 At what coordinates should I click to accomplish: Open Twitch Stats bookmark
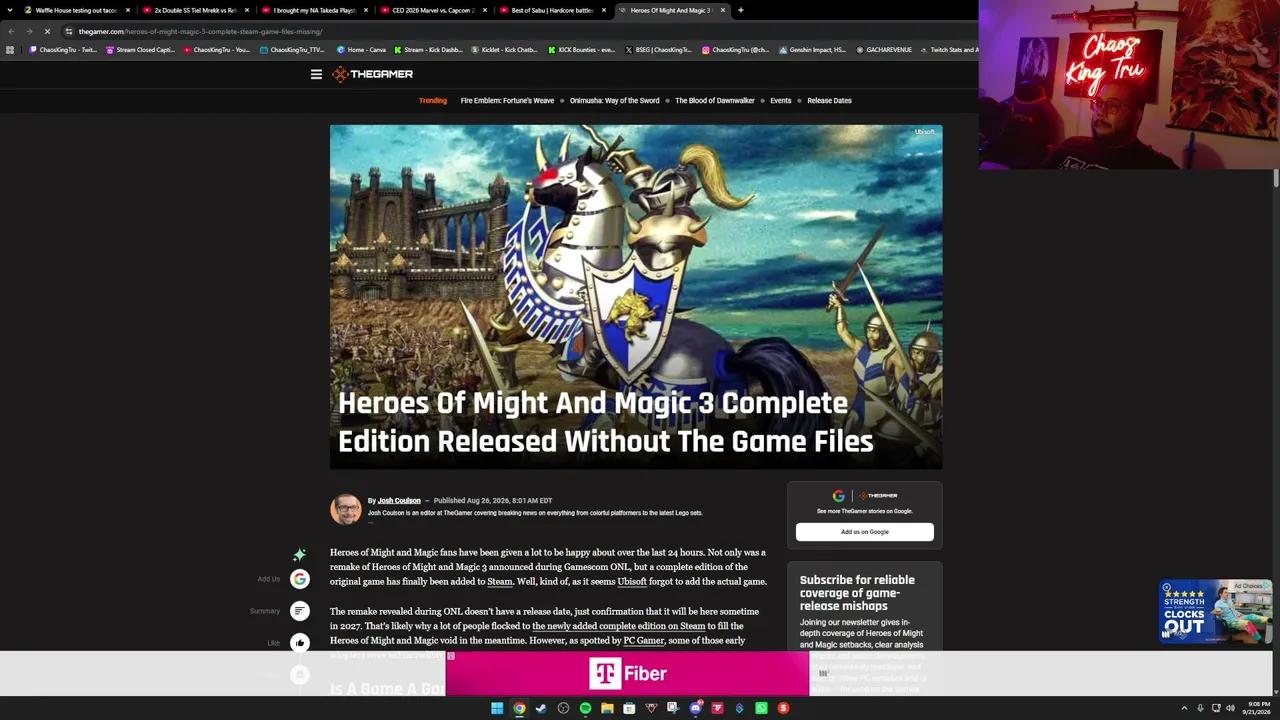click(950, 50)
